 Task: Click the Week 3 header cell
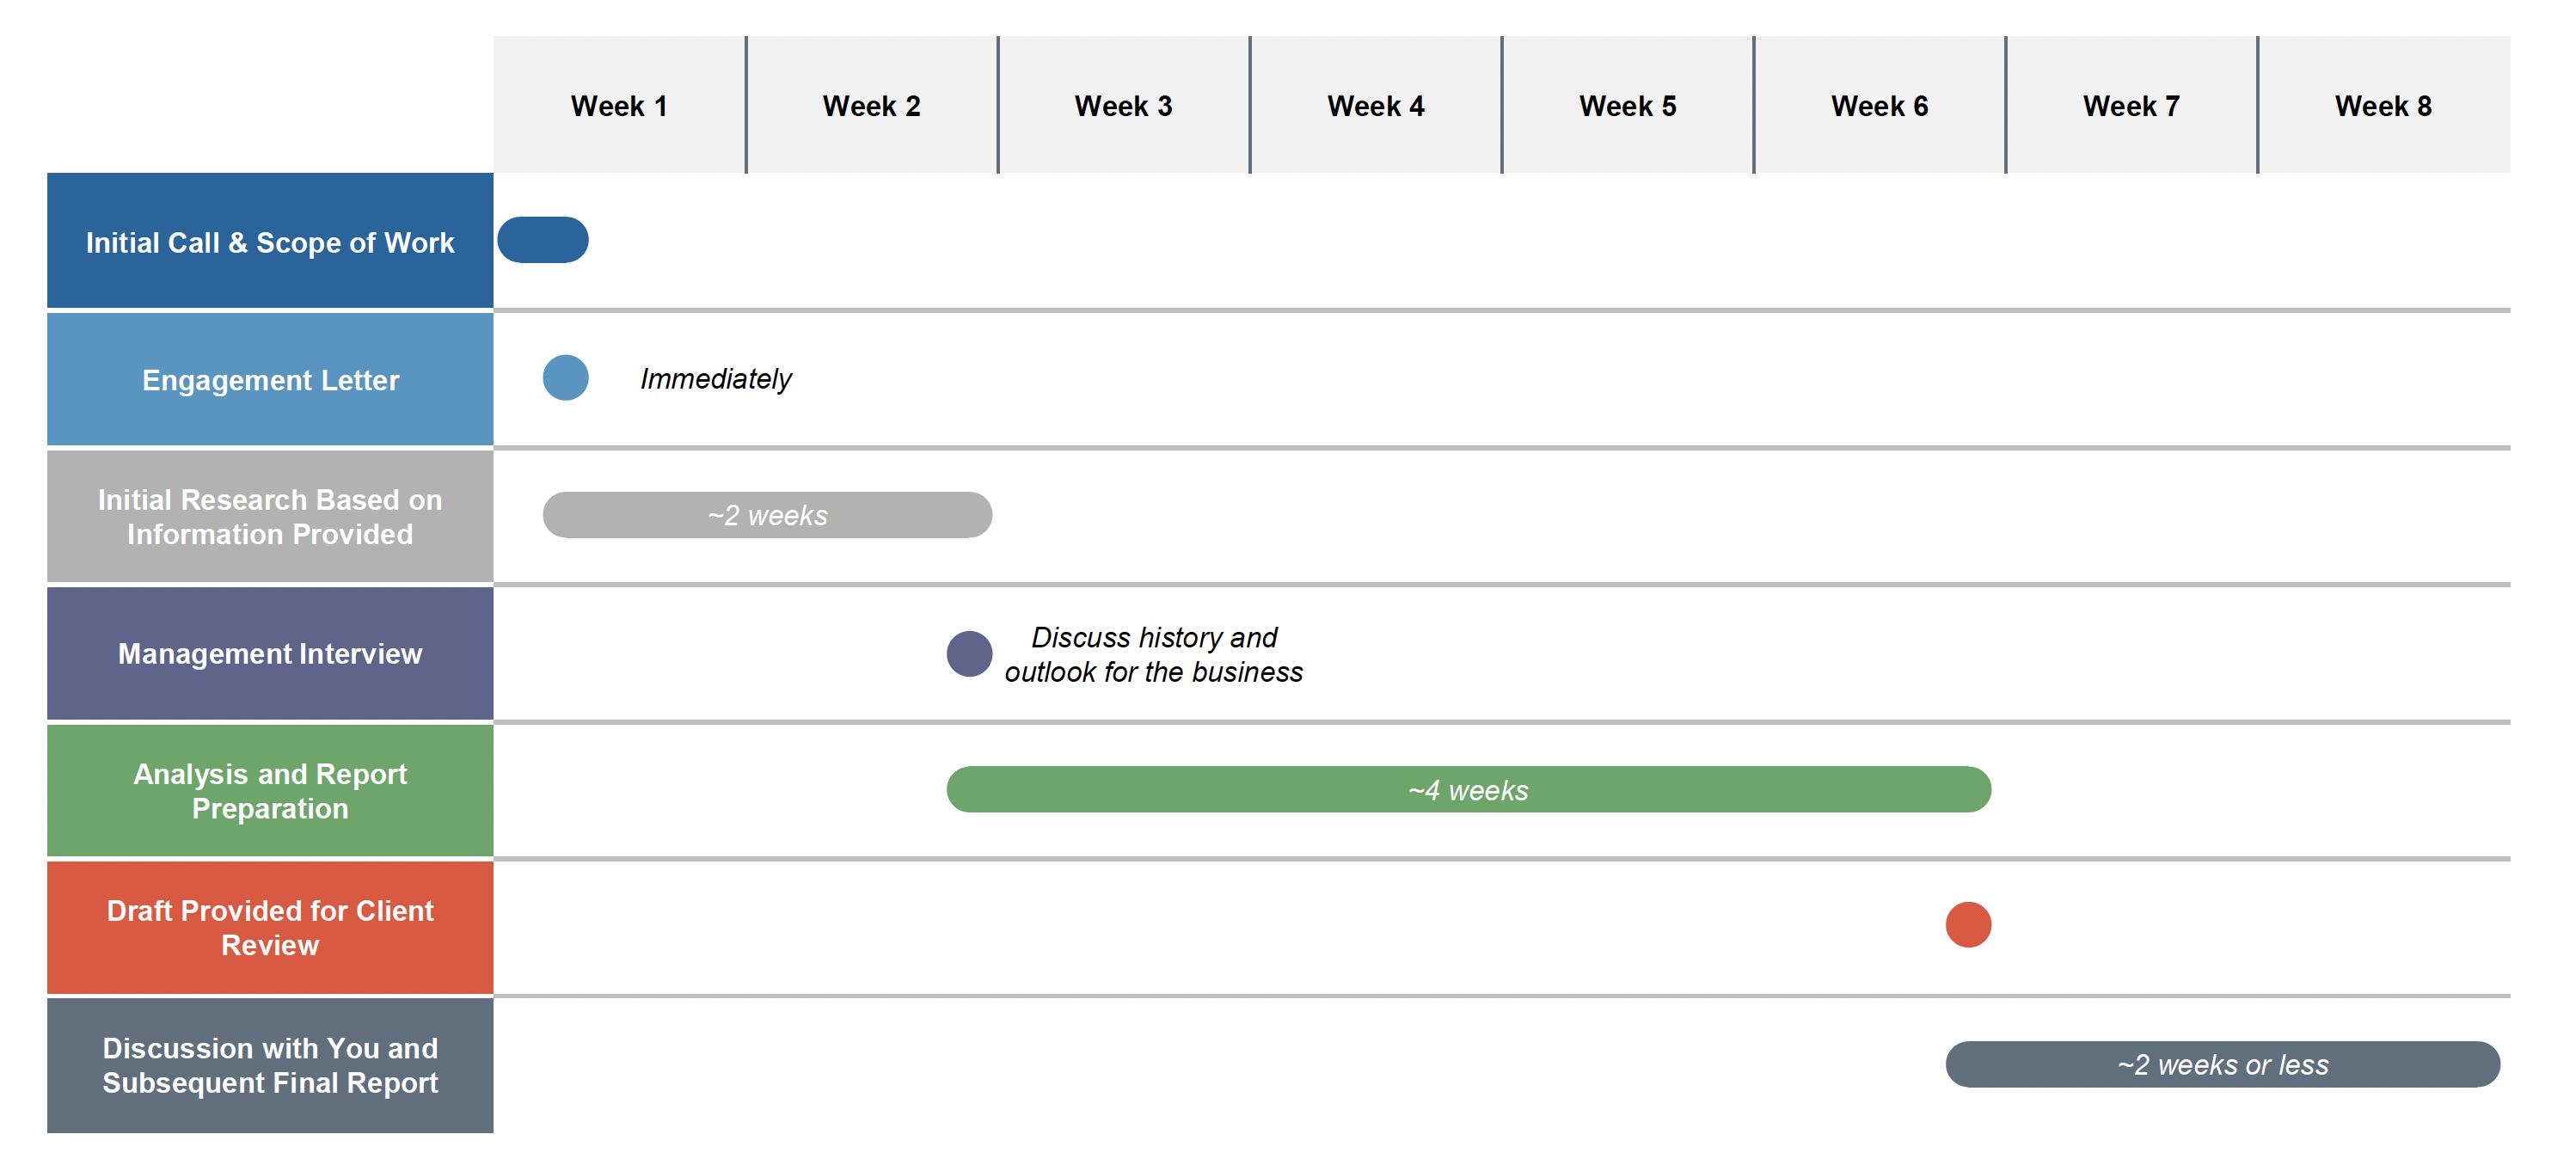1123,106
